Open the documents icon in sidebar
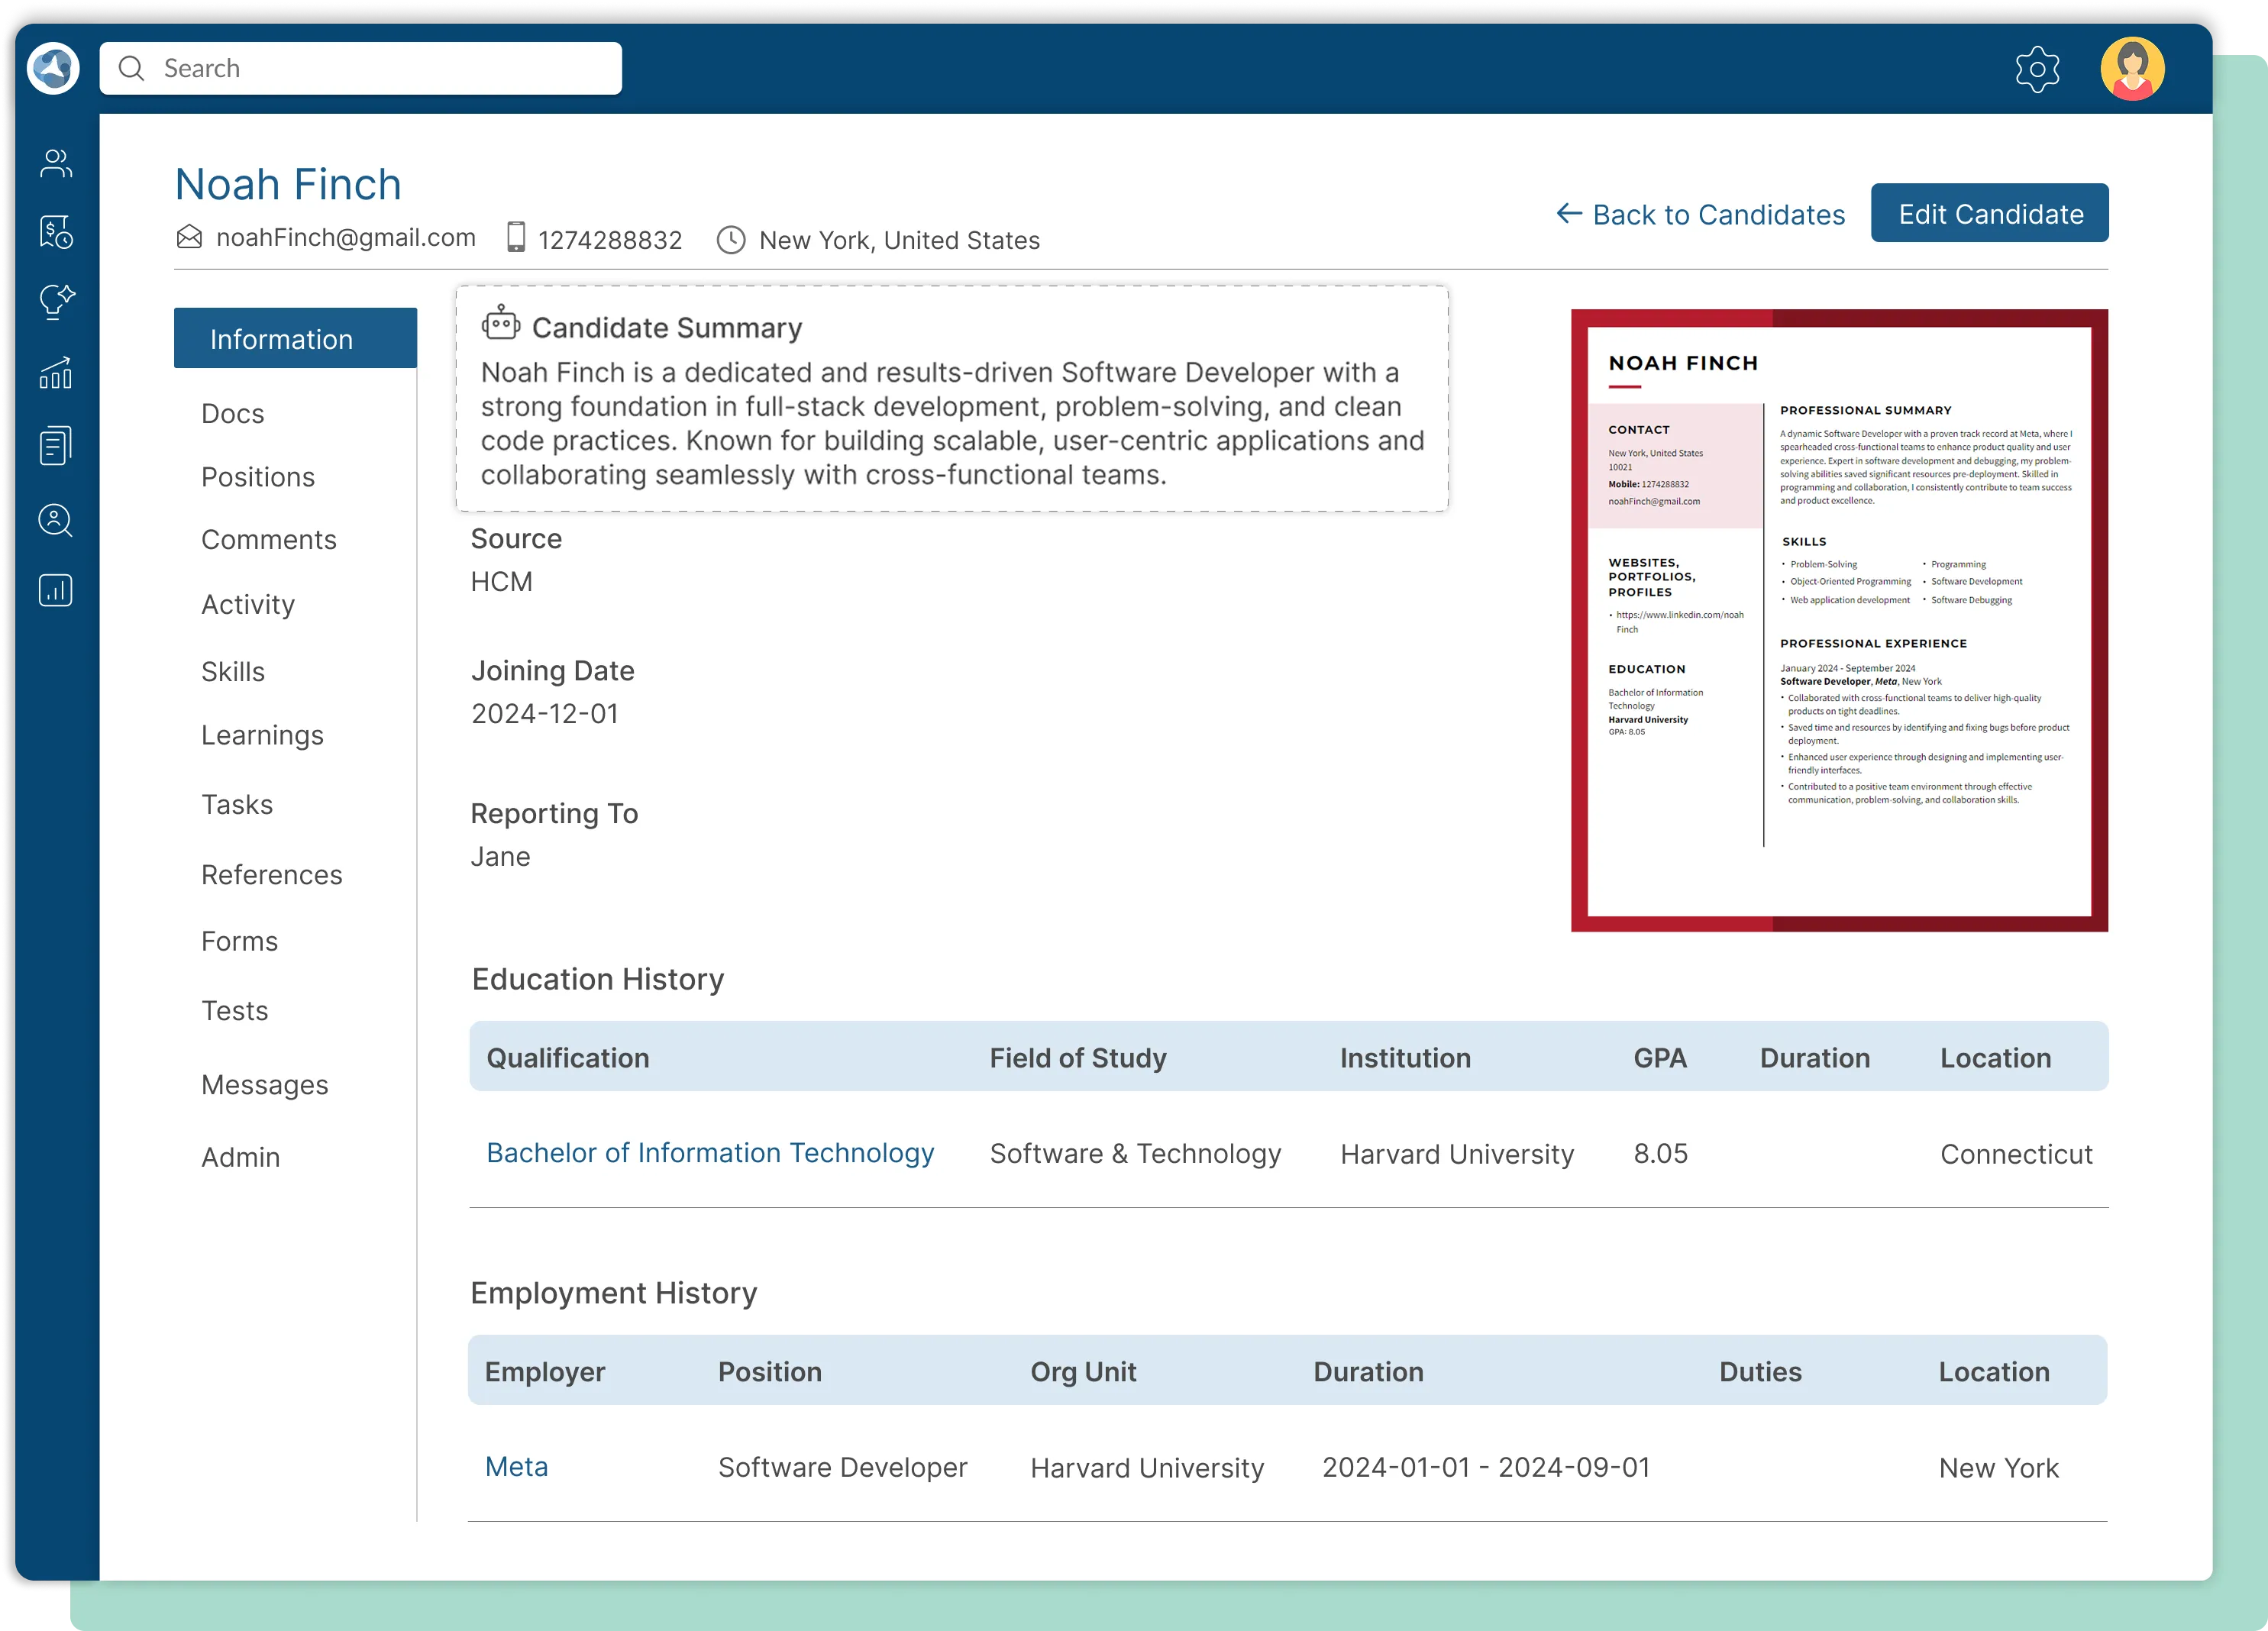This screenshot has width=2268, height=1631. pyautogui.click(x=55, y=444)
